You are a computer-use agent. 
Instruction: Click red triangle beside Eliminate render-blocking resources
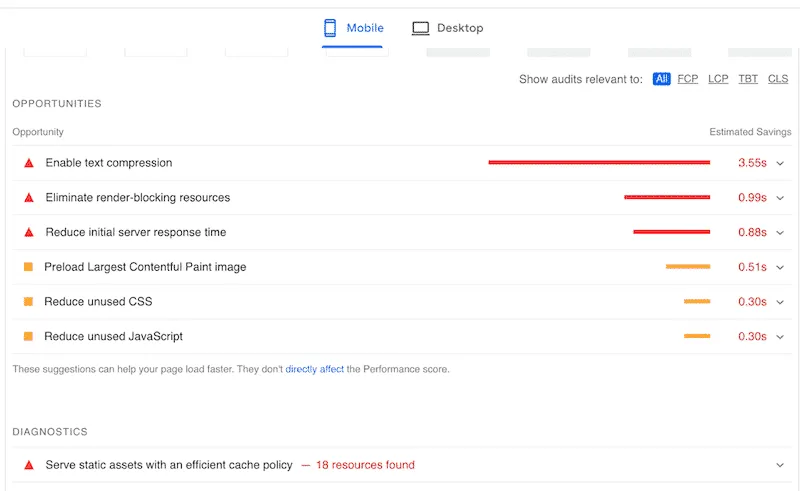(x=29, y=198)
